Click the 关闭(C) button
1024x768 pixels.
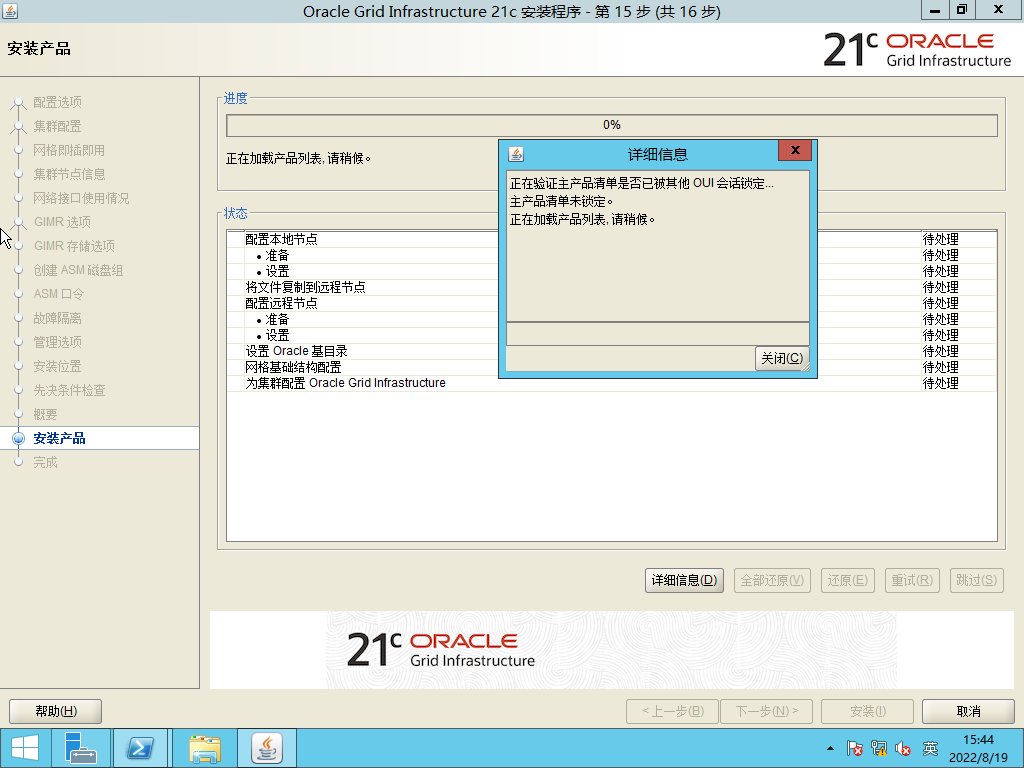pyautogui.click(x=782, y=358)
